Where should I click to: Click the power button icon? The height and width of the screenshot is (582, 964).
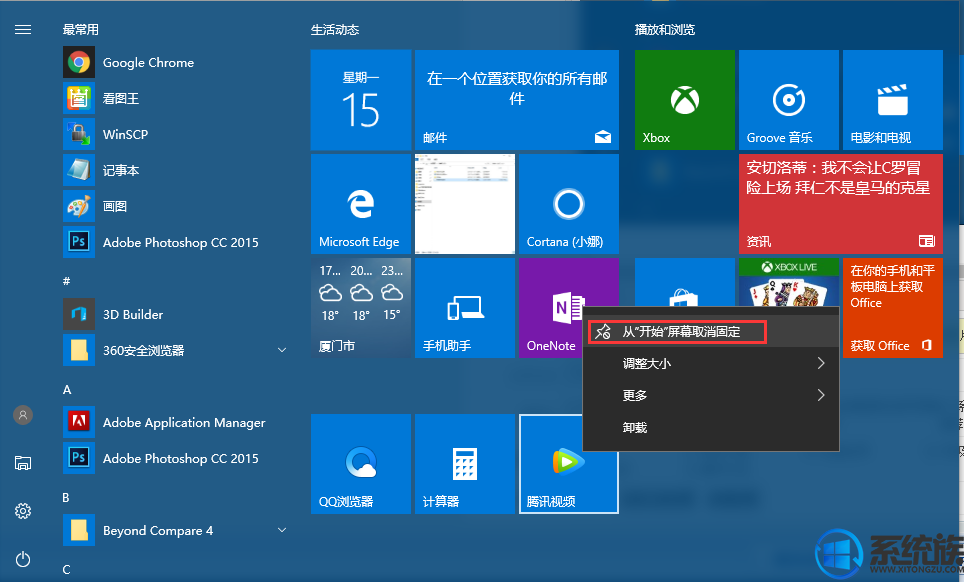coord(23,559)
